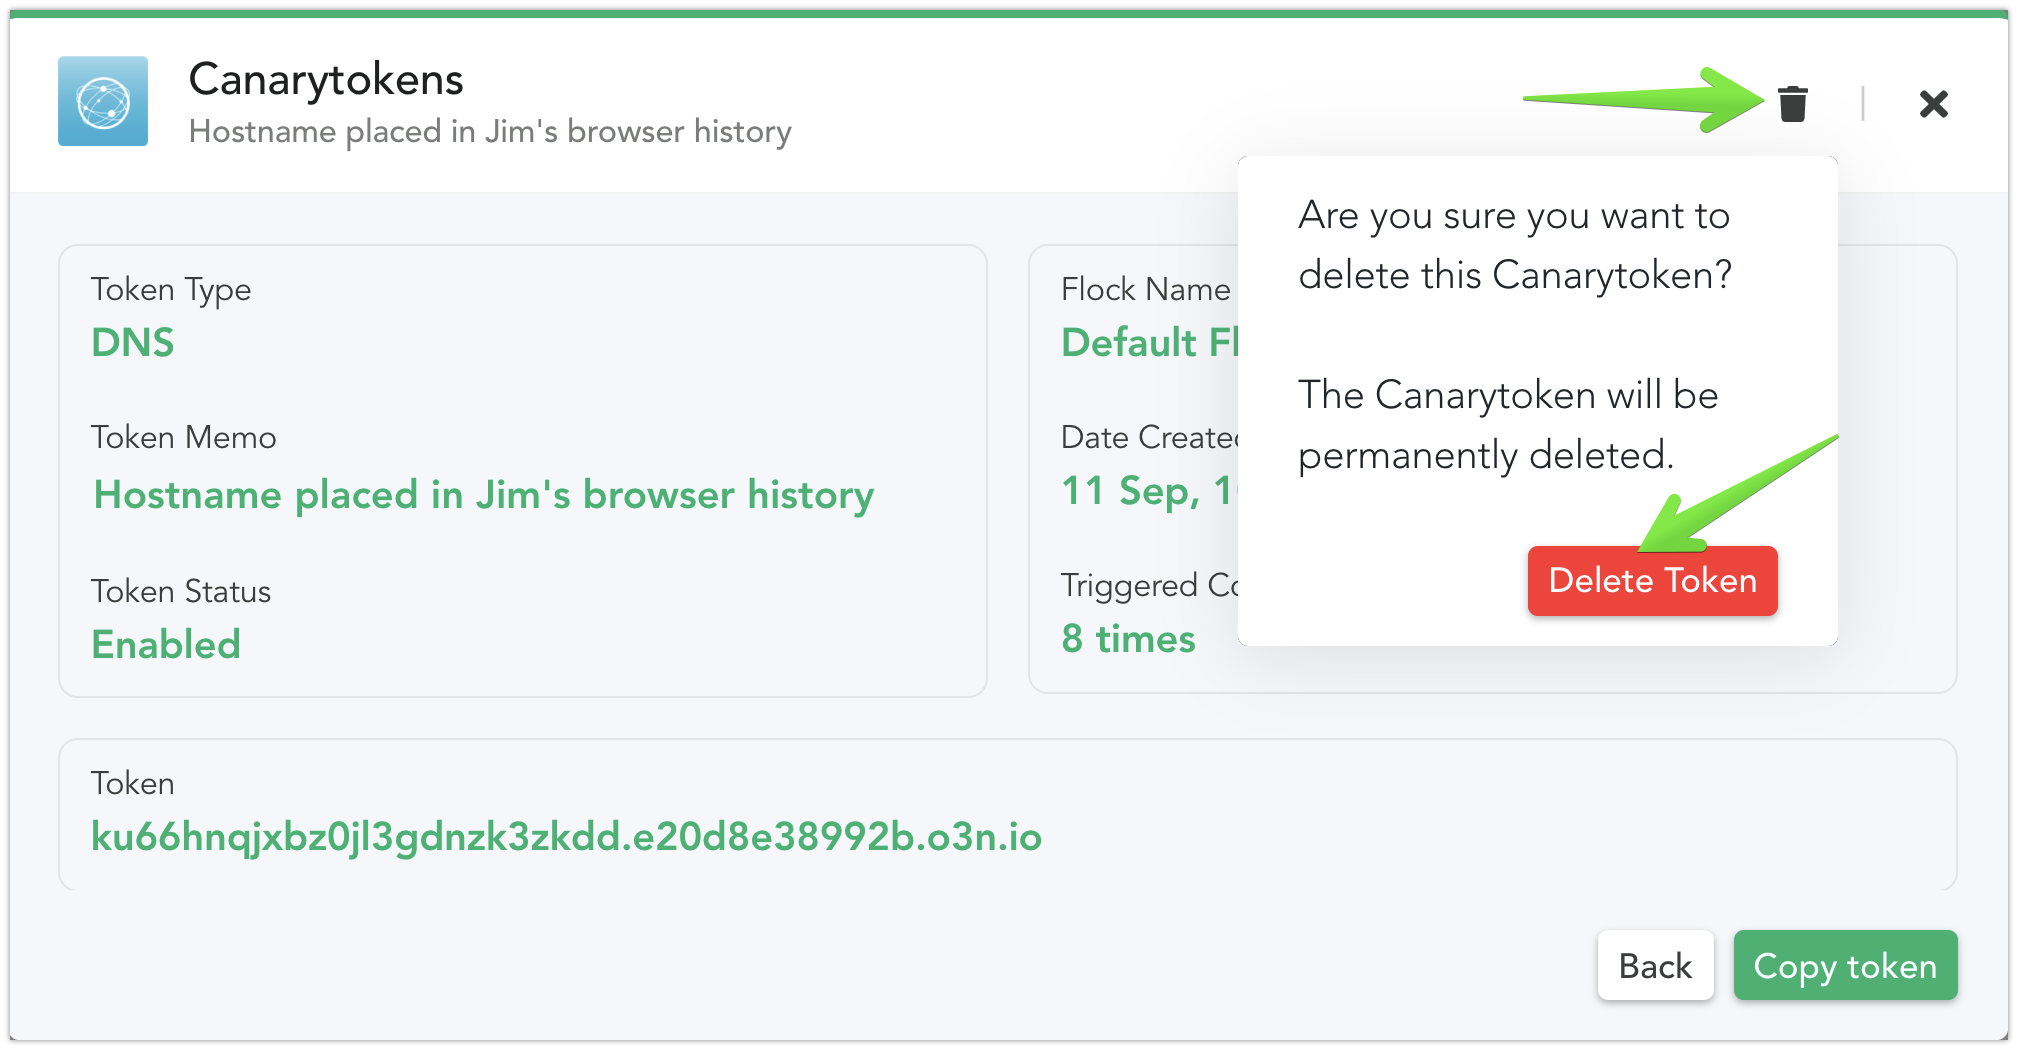
Task: Click the Token Memo value text
Action: click(484, 495)
